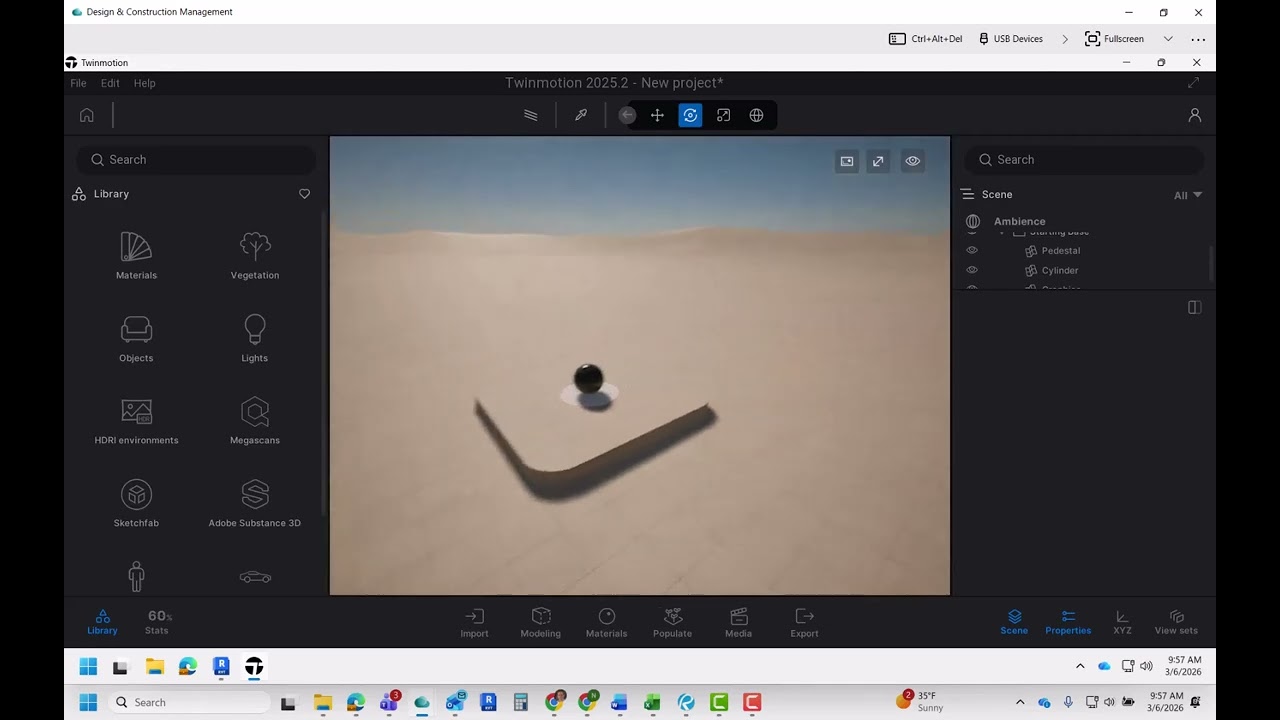Send Ctrl+Alt+Del to remote session
Screen dimensions: 1280x720
[926, 39]
